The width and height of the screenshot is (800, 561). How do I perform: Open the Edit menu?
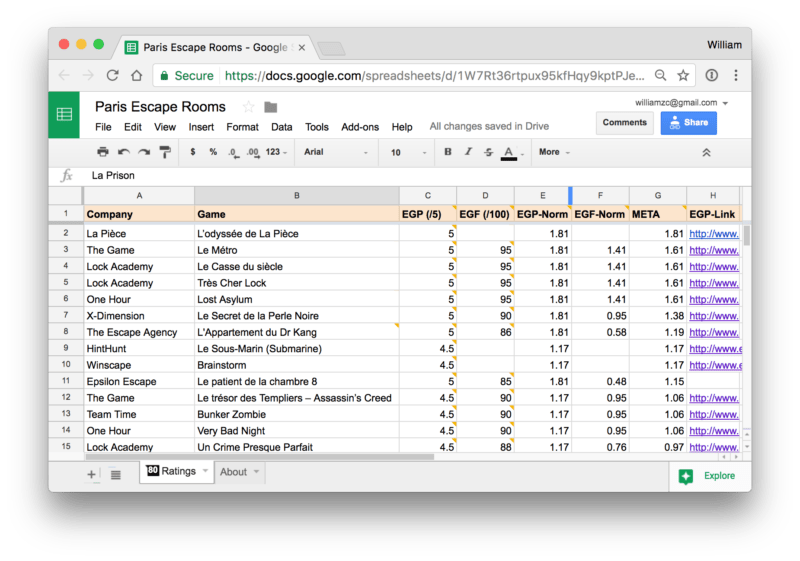tap(133, 127)
